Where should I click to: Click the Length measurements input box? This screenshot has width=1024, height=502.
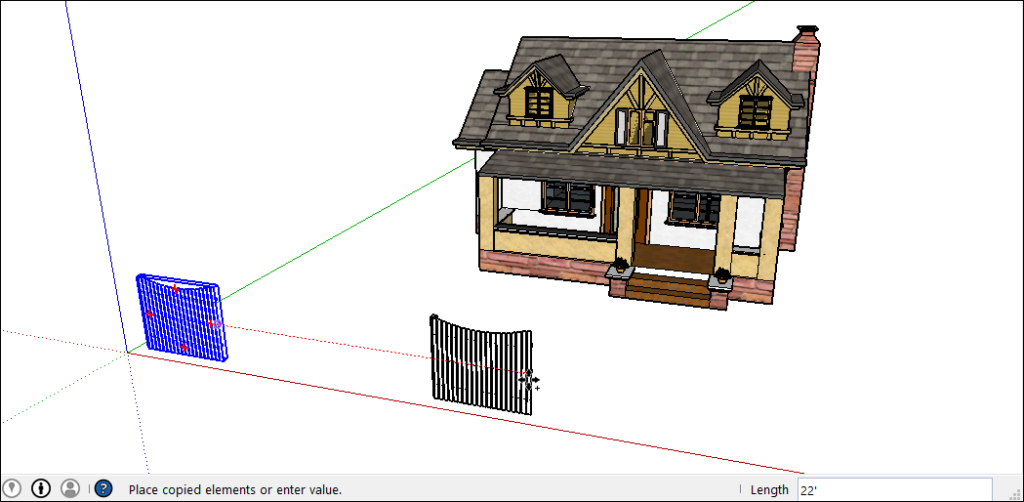(x=894, y=490)
